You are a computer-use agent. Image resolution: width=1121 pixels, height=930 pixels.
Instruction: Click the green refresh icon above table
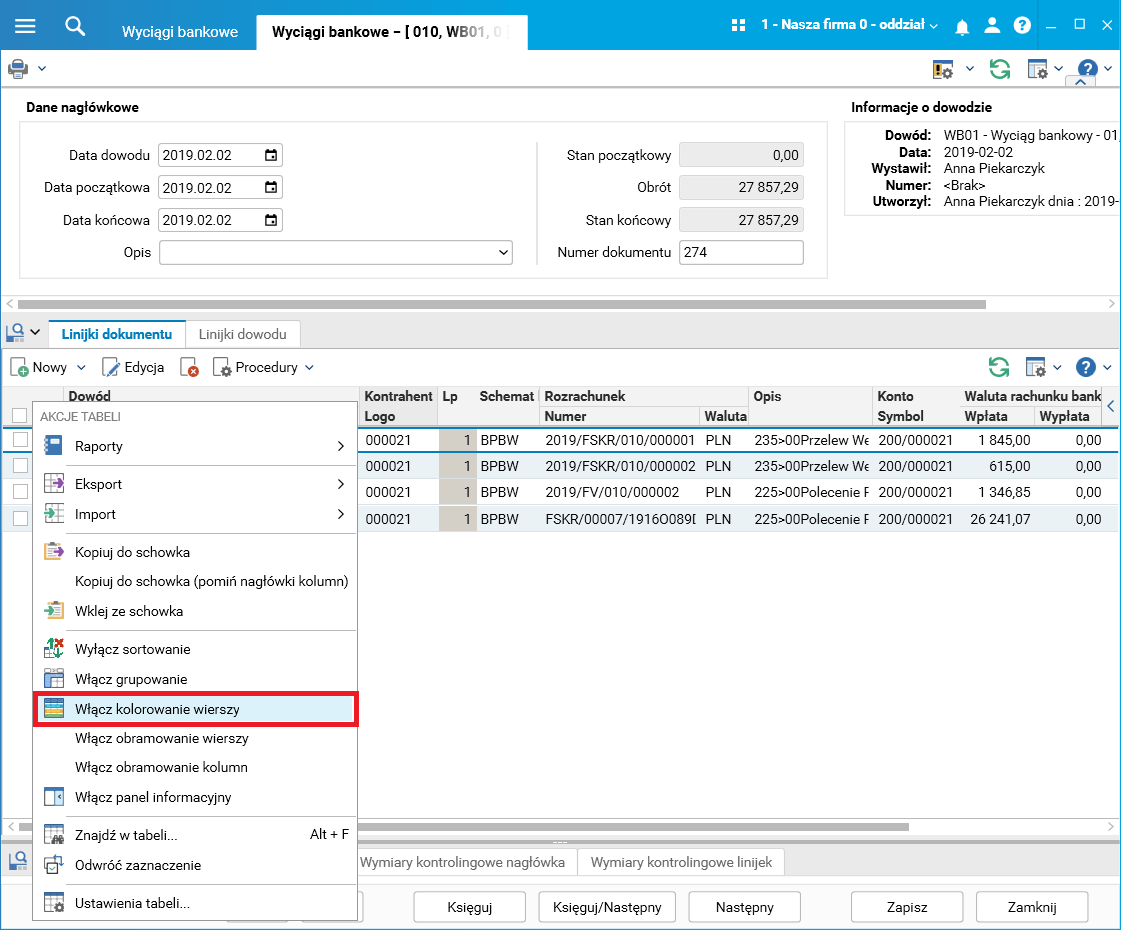tap(998, 367)
